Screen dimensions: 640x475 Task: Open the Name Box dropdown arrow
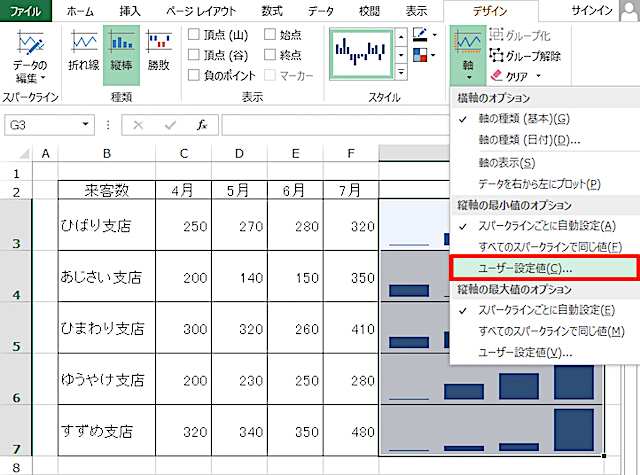tap(85, 124)
